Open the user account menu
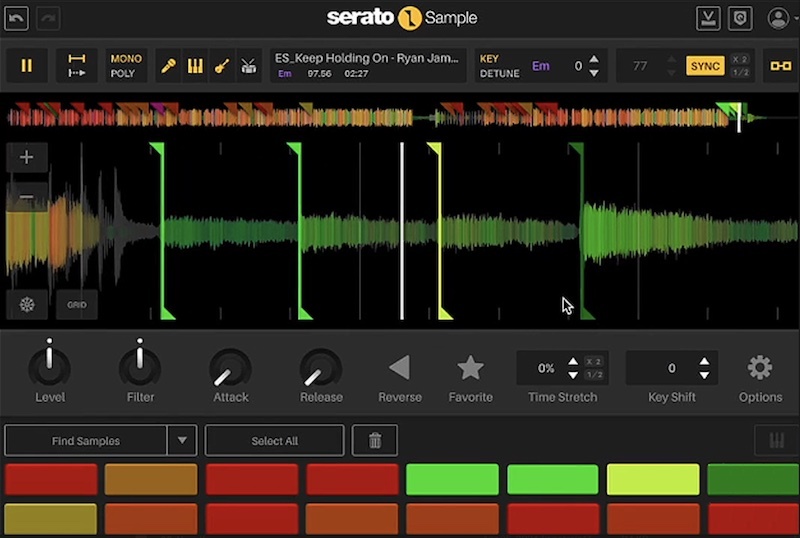The height and width of the screenshot is (538, 800). tap(778, 18)
